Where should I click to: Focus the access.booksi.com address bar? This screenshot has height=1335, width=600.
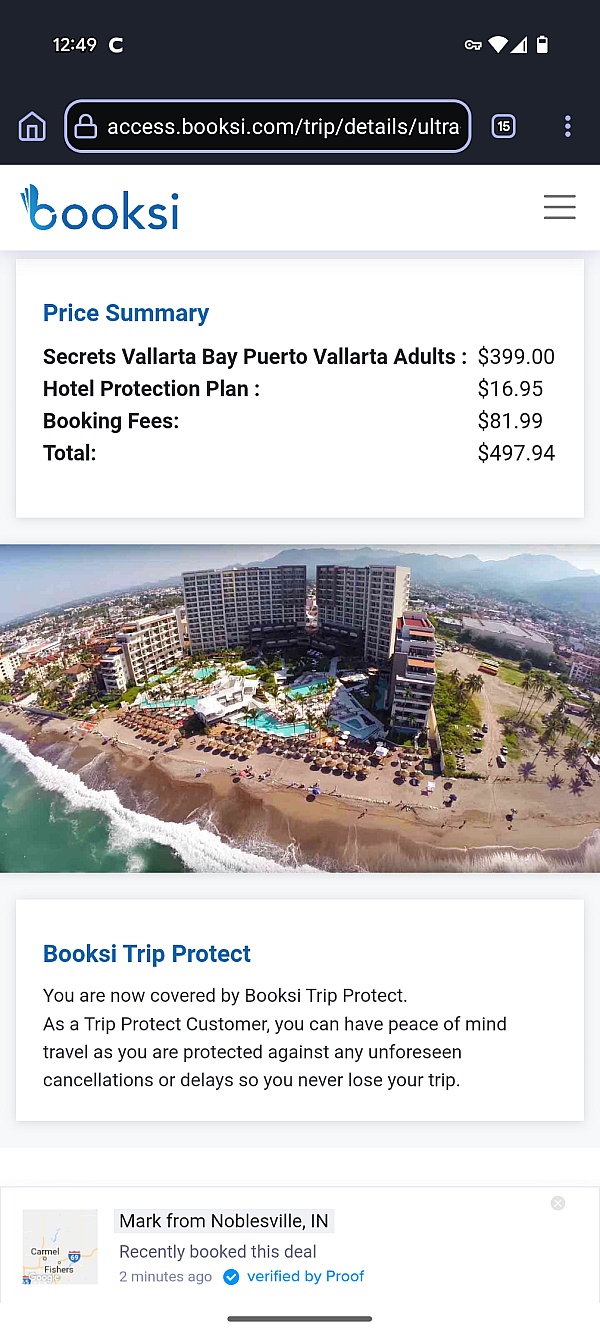(282, 127)
